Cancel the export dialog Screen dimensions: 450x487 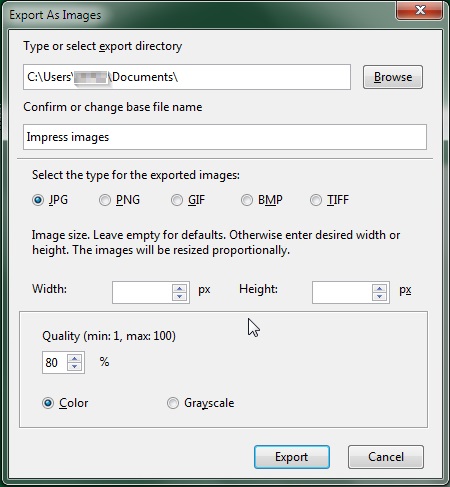386,457
